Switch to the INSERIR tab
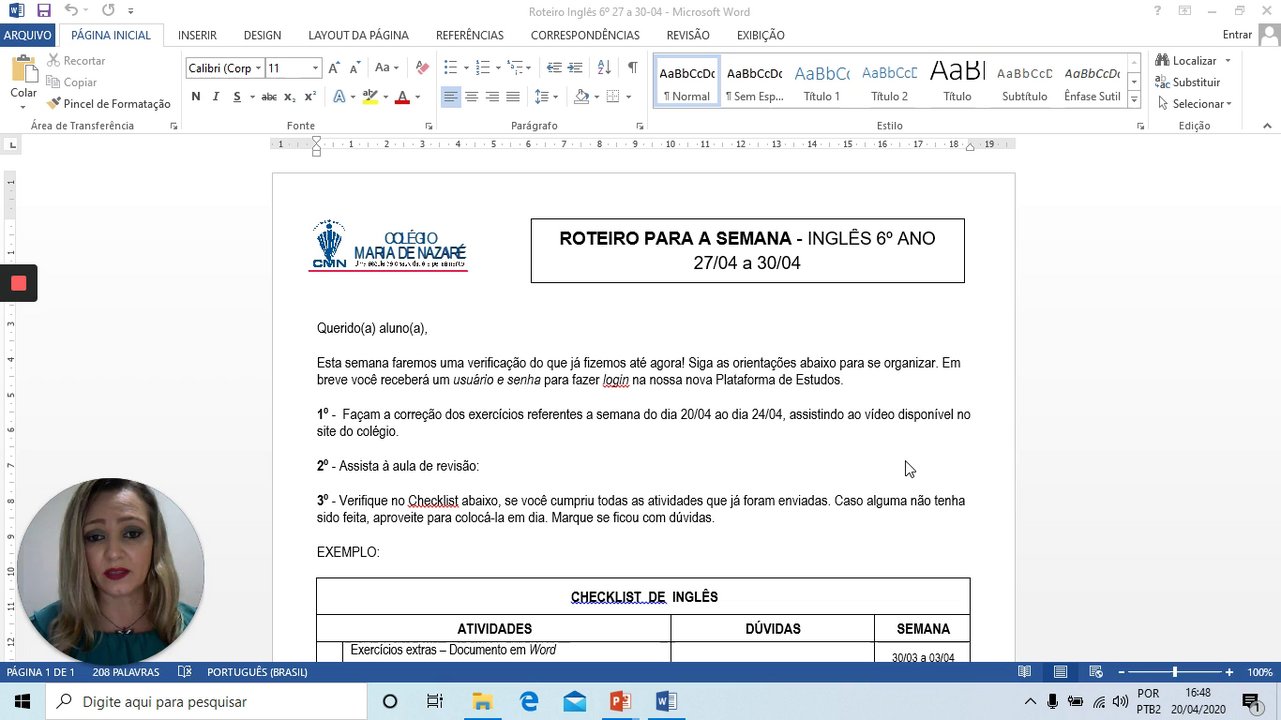Screen dimensions: 1281x720 point(197,35)
